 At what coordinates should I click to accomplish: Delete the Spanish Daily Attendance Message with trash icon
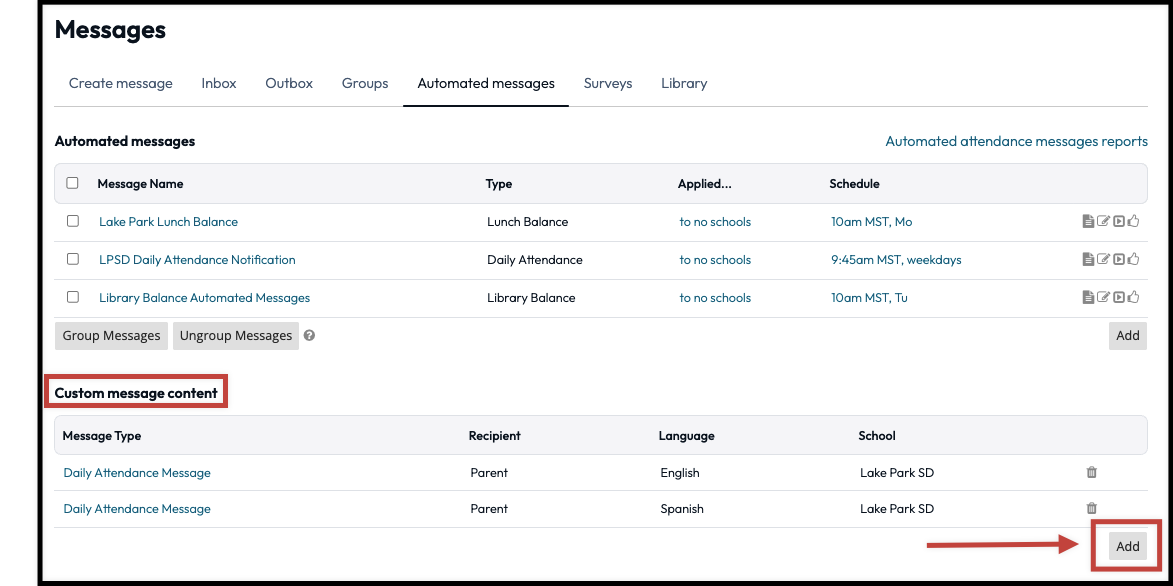1092,509
